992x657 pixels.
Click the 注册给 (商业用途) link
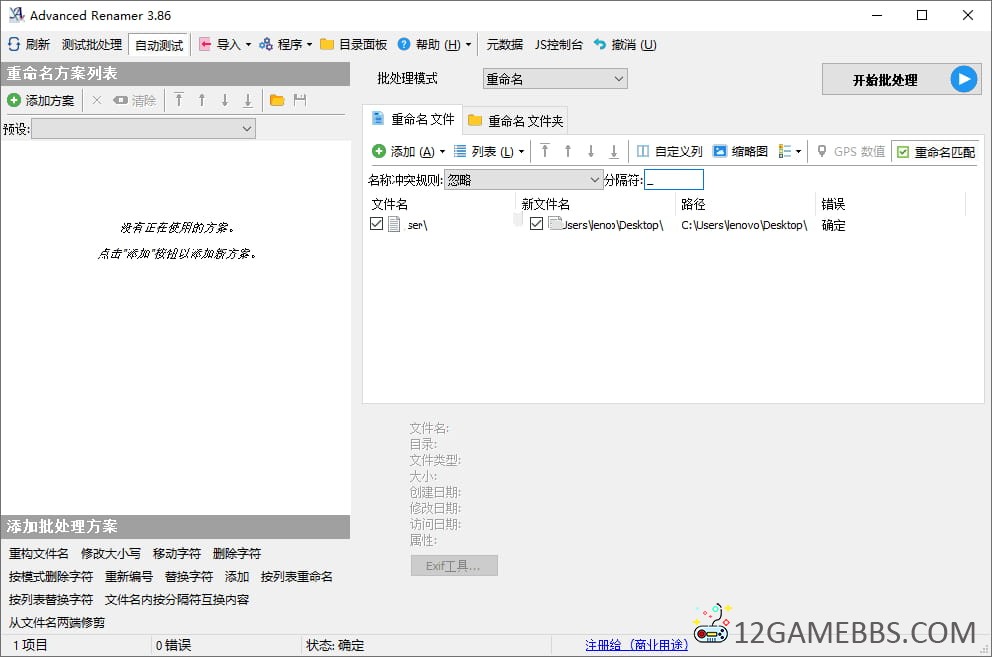point(636,645)
